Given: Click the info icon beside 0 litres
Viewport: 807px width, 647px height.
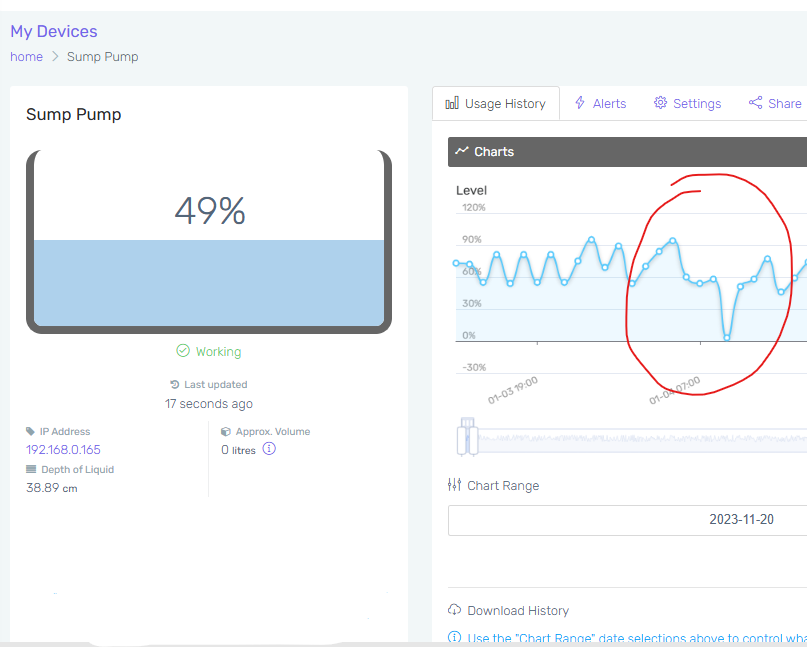Looking at the screenshot, I should tap(269, 449).
